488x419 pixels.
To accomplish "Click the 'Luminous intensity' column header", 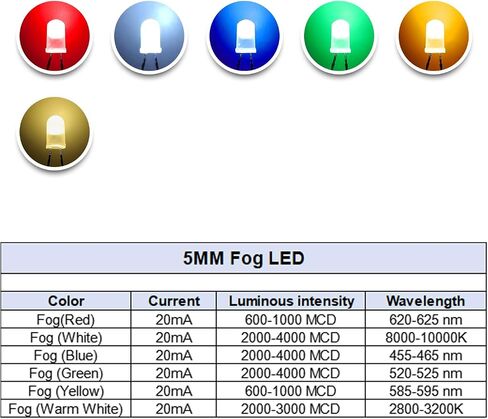I will 291,301.
